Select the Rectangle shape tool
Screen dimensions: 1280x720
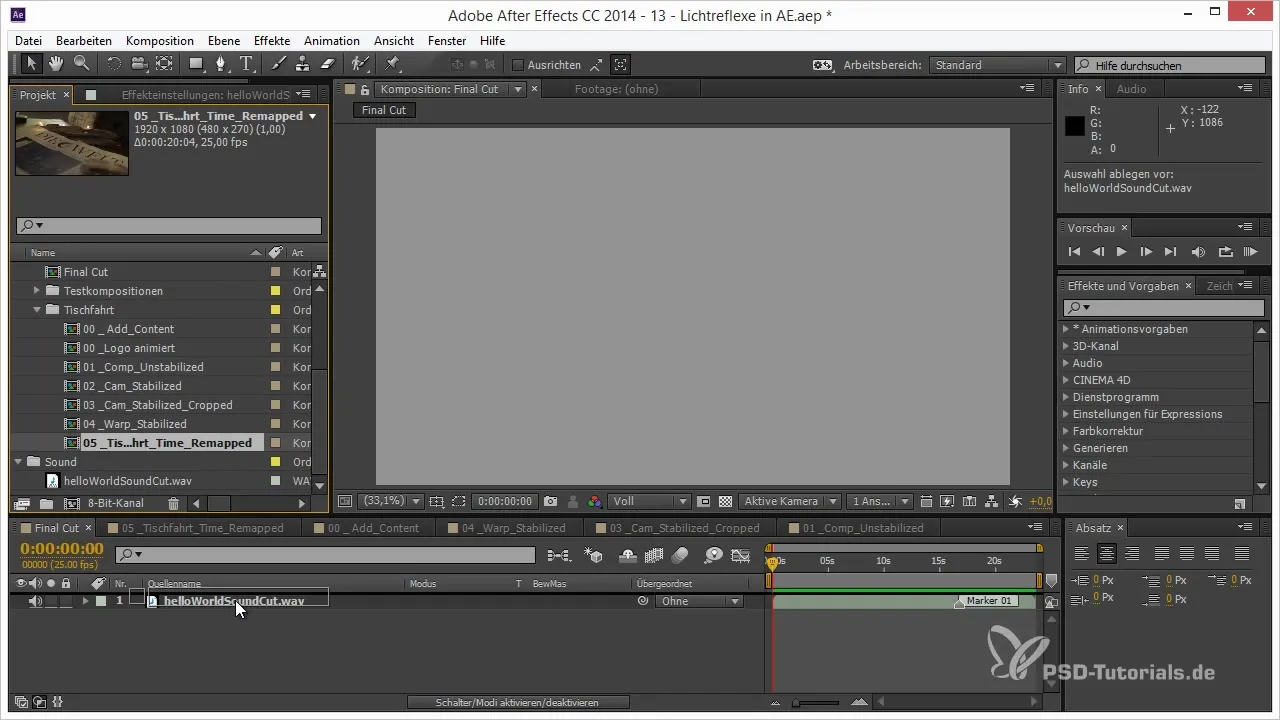pyautogui.click(x=197, y=64)
